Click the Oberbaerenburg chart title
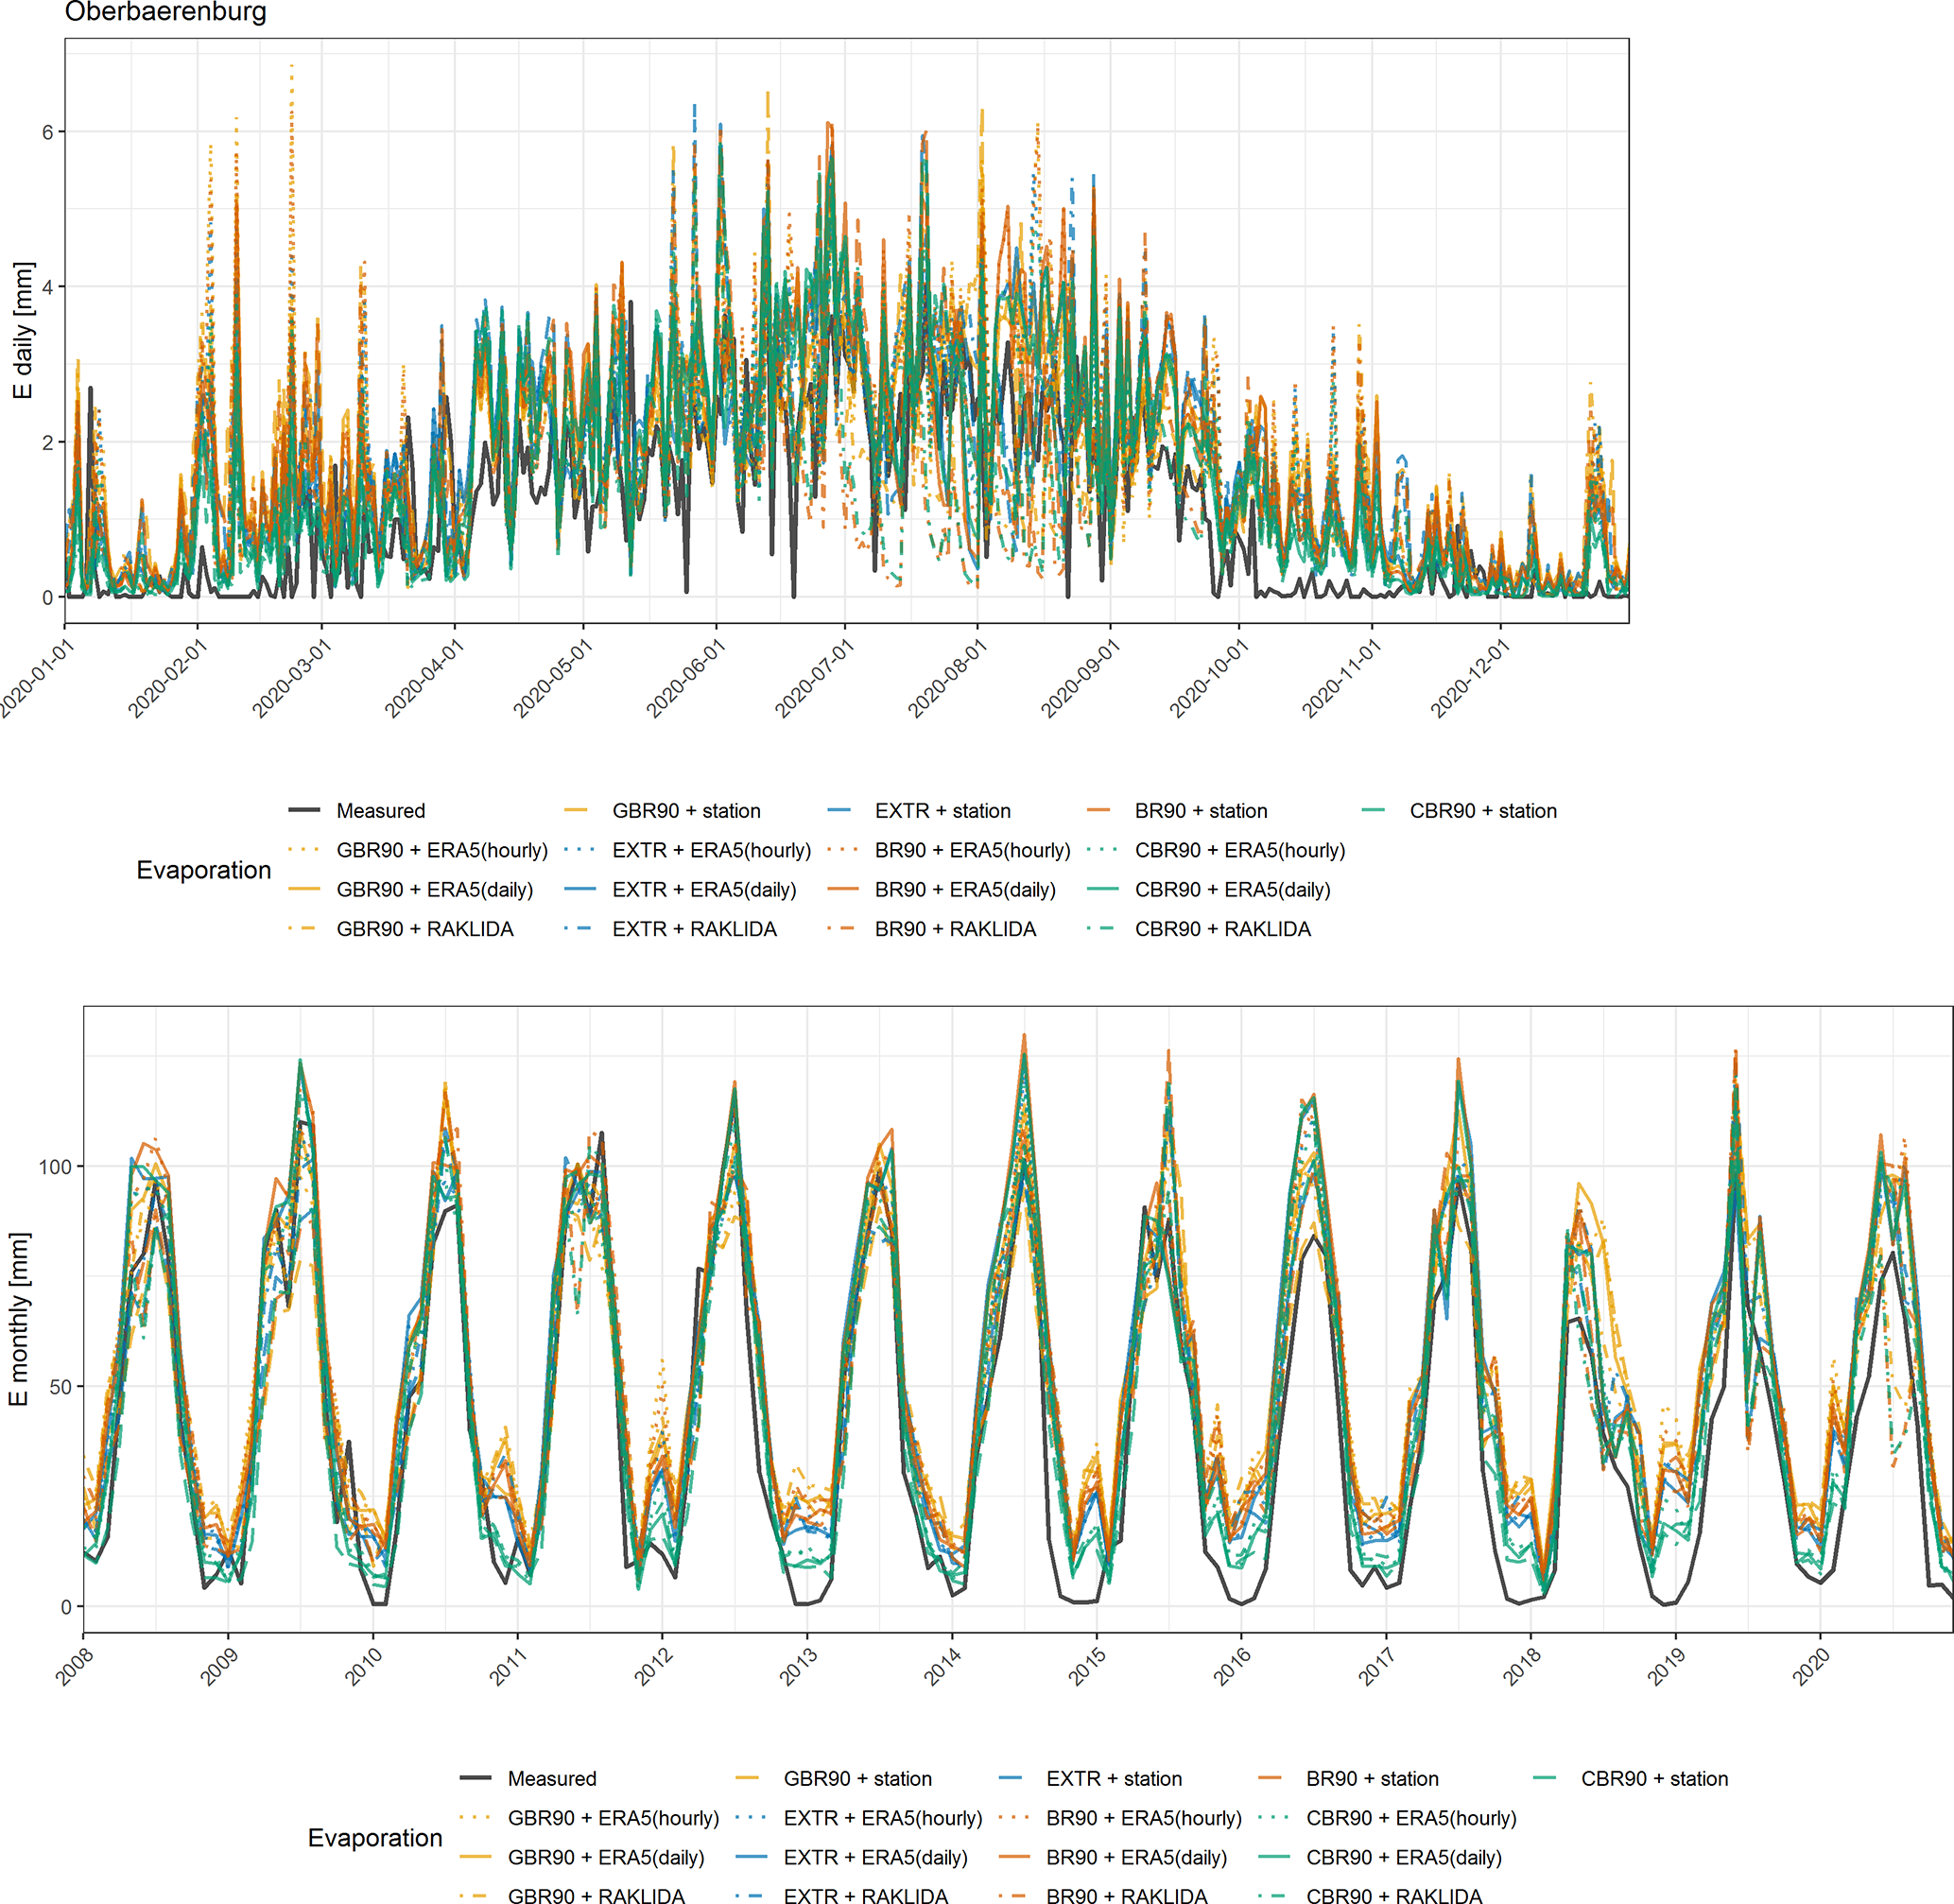The width and height of the screenshot is (1954, 1904). tap(166, 12)
